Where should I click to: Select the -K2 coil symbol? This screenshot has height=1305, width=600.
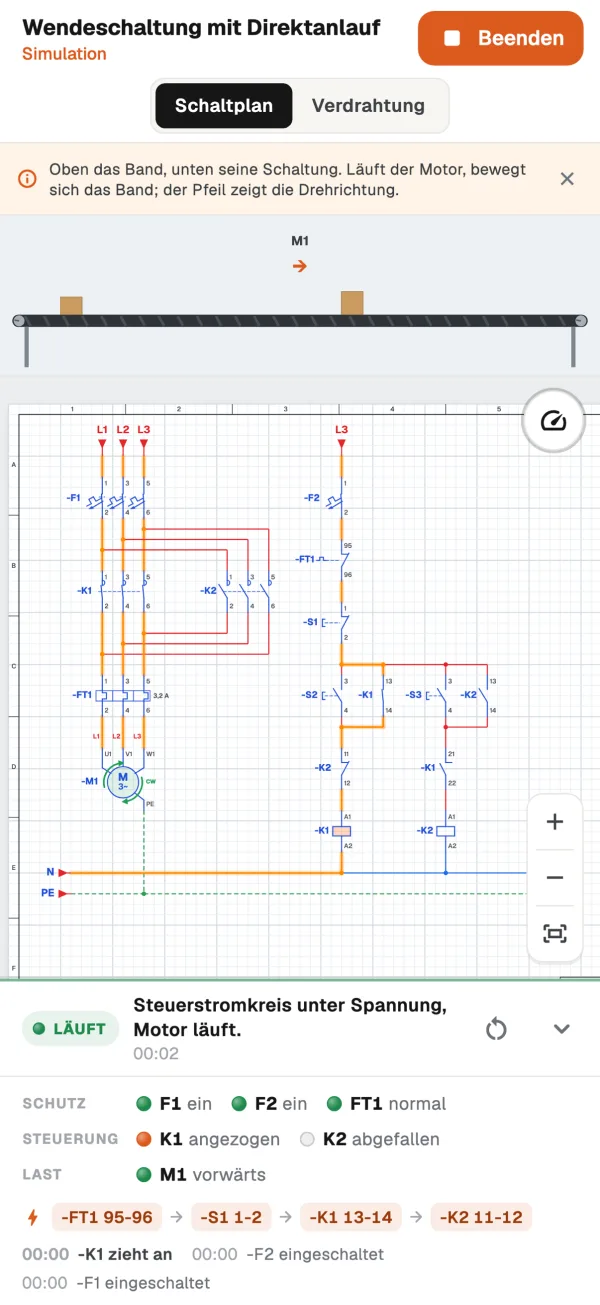click(446, 831)
